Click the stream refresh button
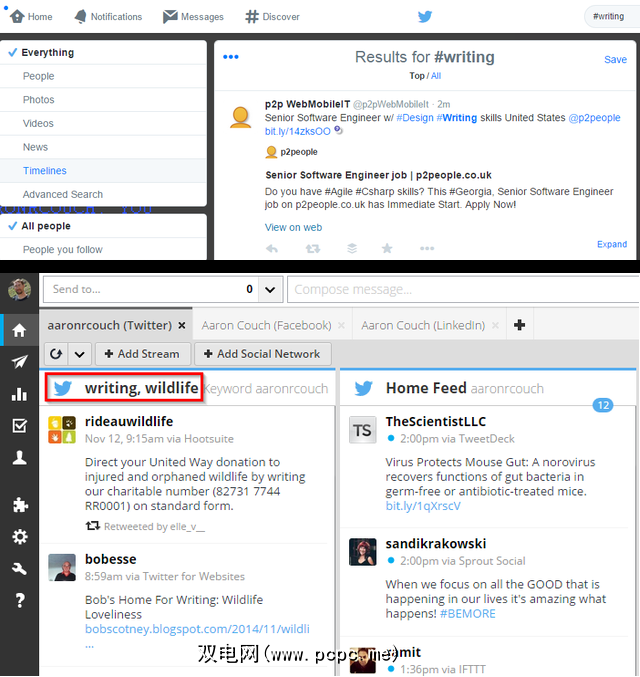 point(56,354)
